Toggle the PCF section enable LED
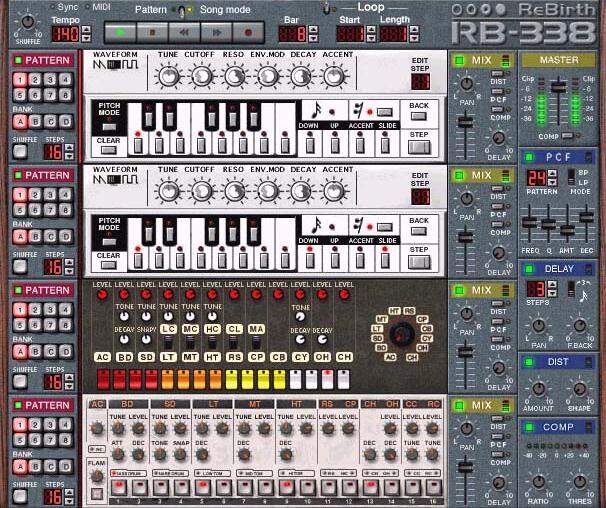Image resolution: width=606 pixels, height=508 pixels. point(529,157)
